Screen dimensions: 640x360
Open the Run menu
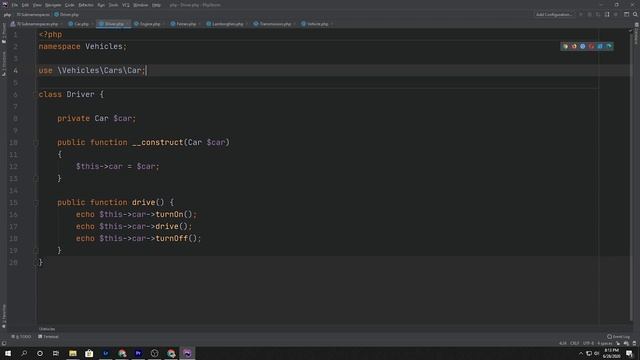pyautogui.click(x=101, y=5)
